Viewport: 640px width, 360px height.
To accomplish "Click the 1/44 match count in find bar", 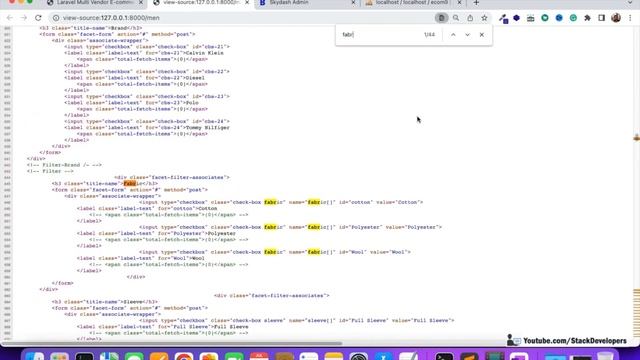I will (x=429, y=35).
